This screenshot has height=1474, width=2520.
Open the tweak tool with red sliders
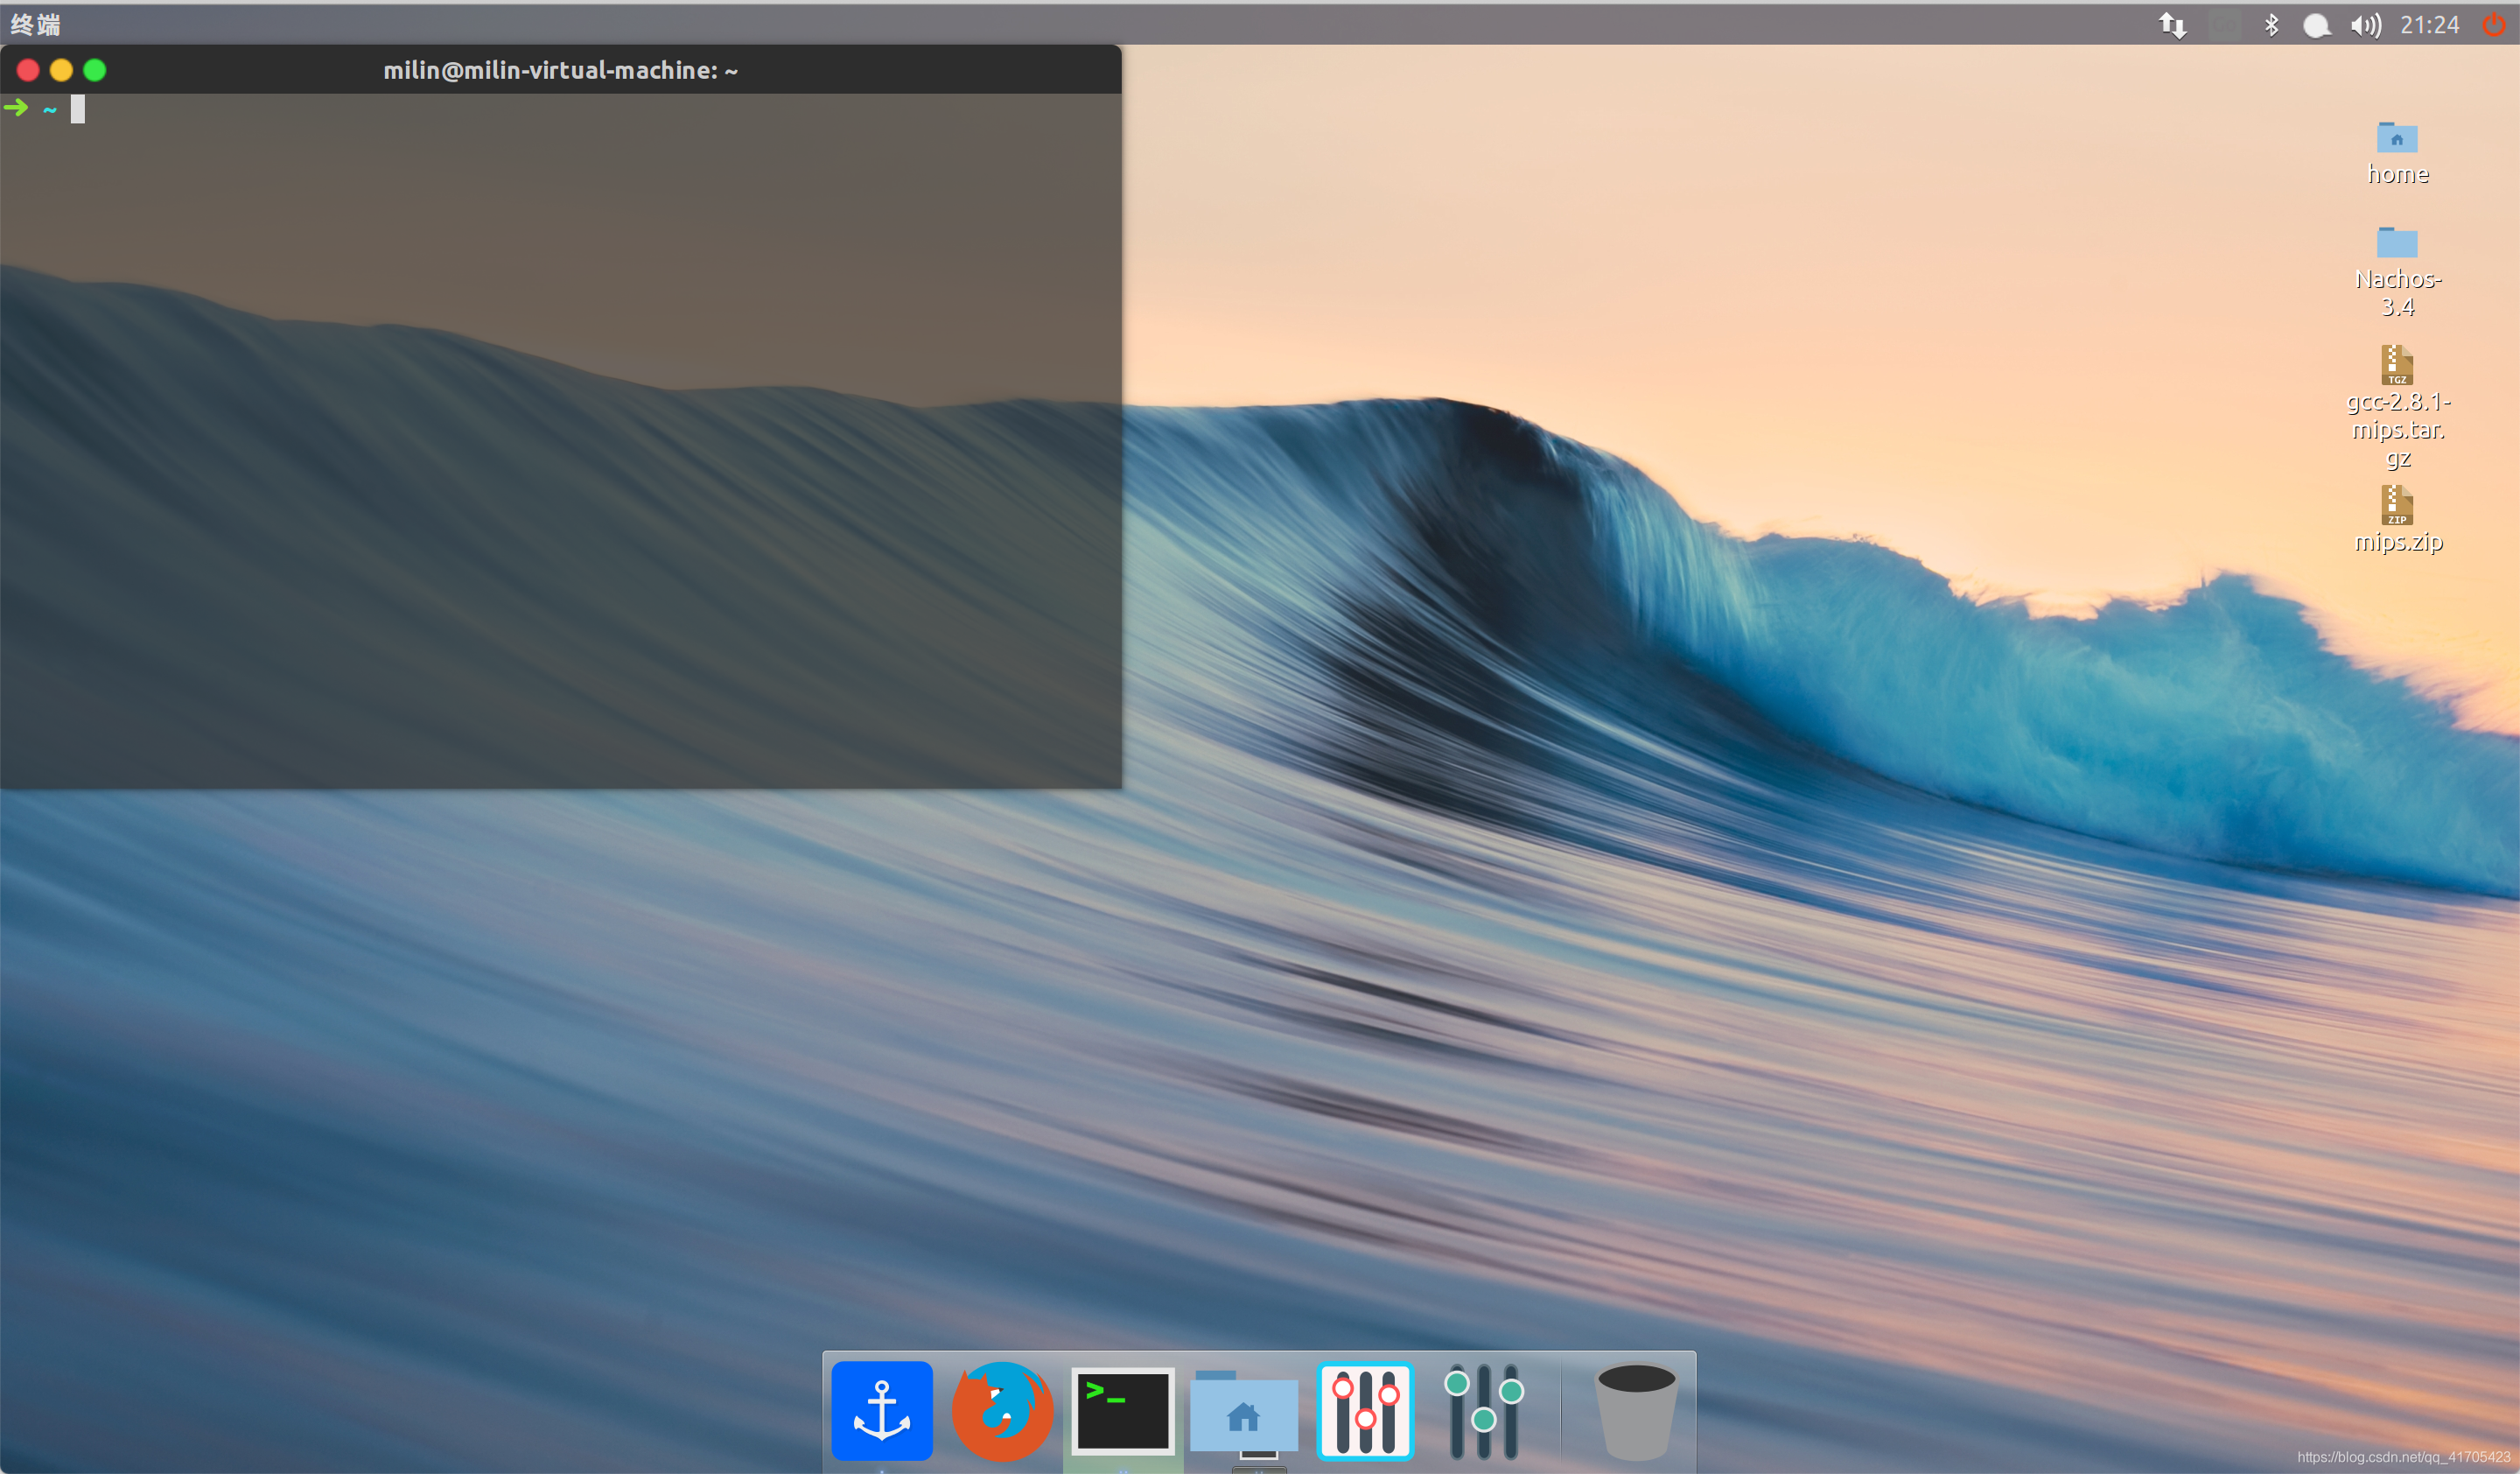[1364, 1410]
